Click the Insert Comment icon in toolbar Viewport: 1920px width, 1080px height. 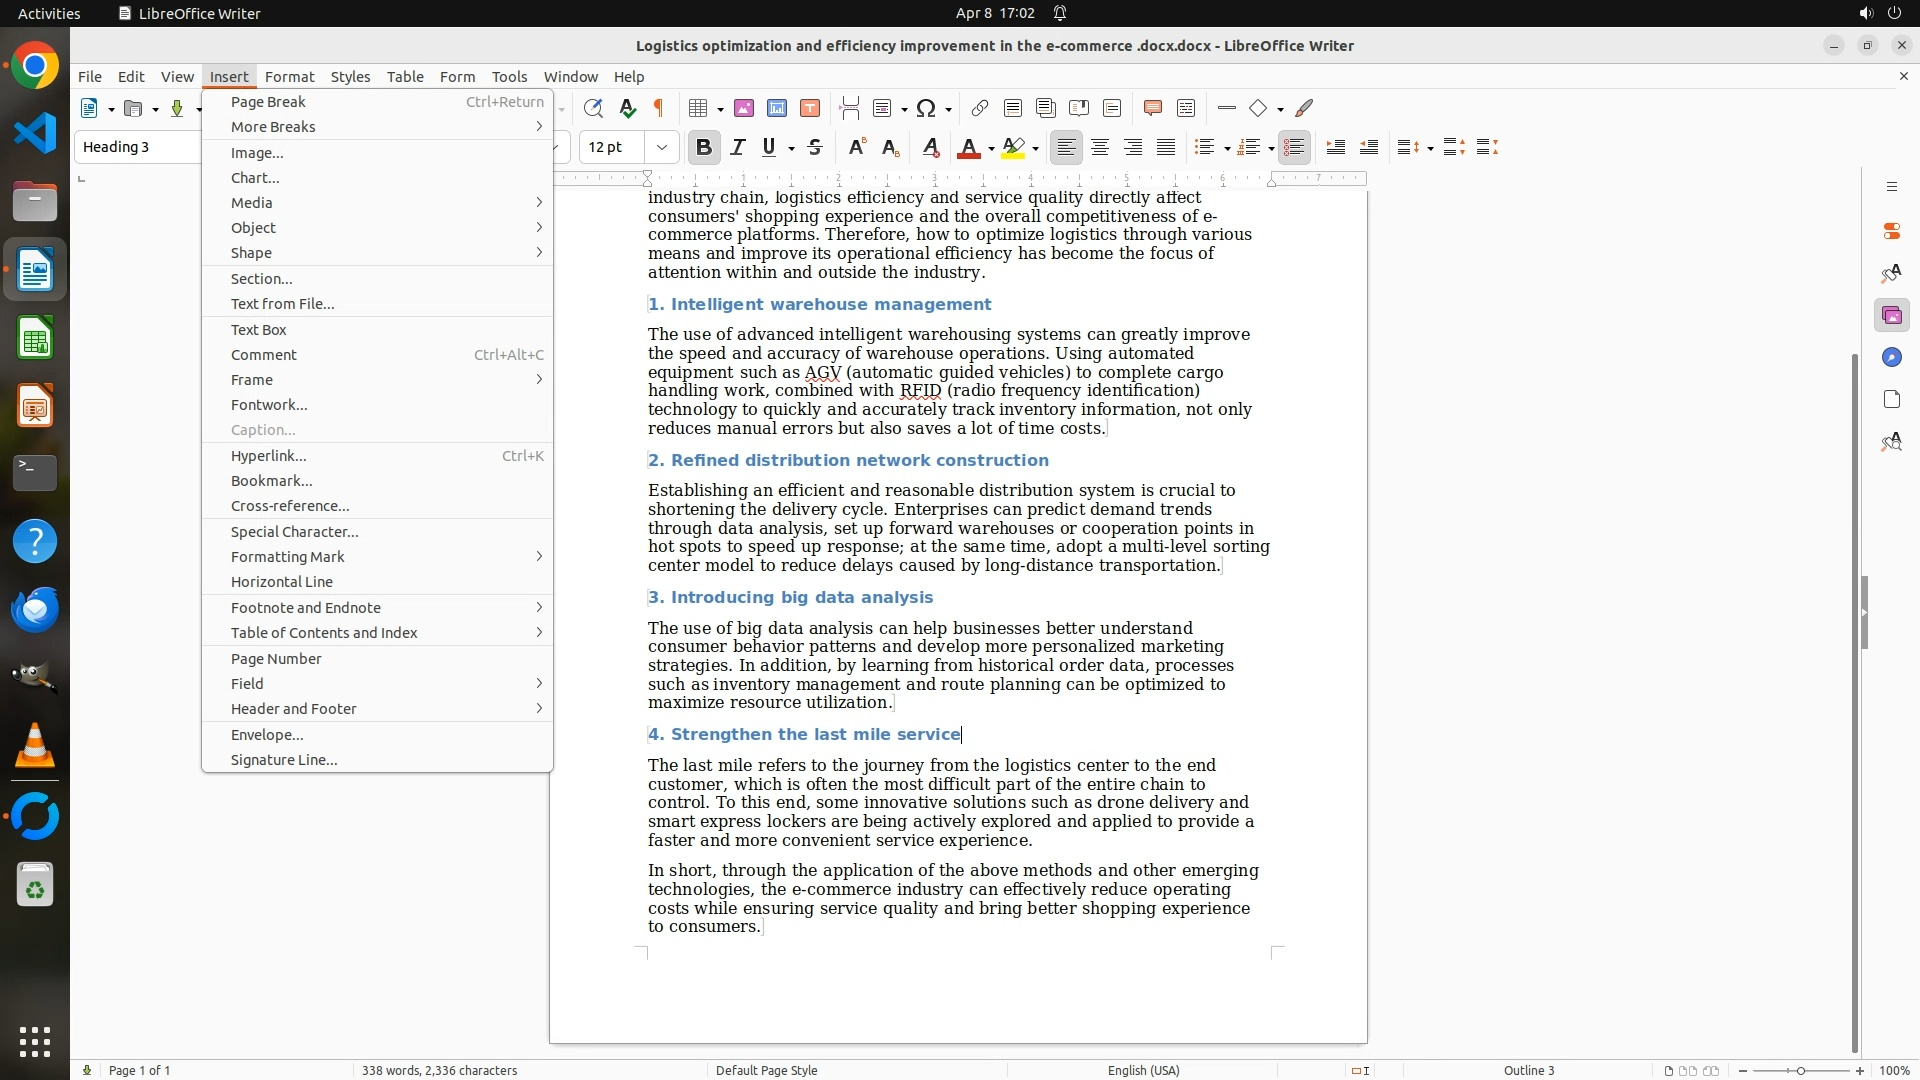coord(1152,108)
